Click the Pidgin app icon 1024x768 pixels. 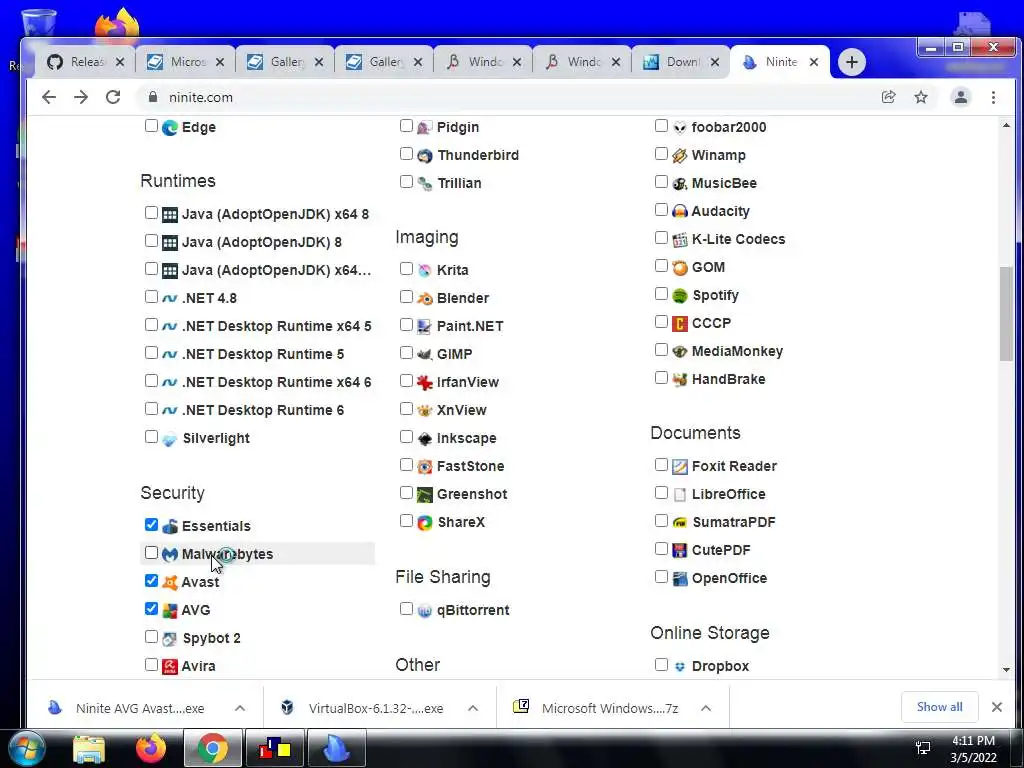point(424,127)
